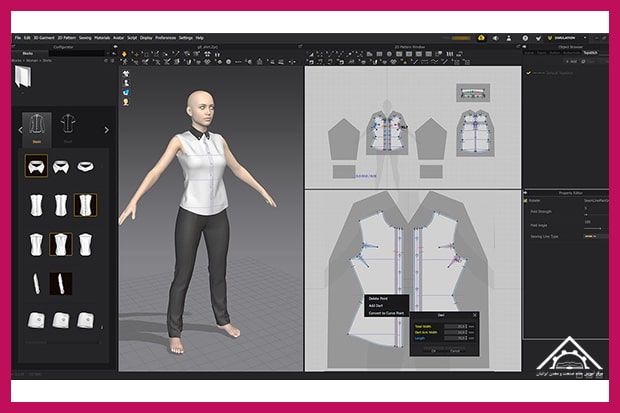Open the Sewing menu
This screenshot has height=413, width=620.
[85, 38]
